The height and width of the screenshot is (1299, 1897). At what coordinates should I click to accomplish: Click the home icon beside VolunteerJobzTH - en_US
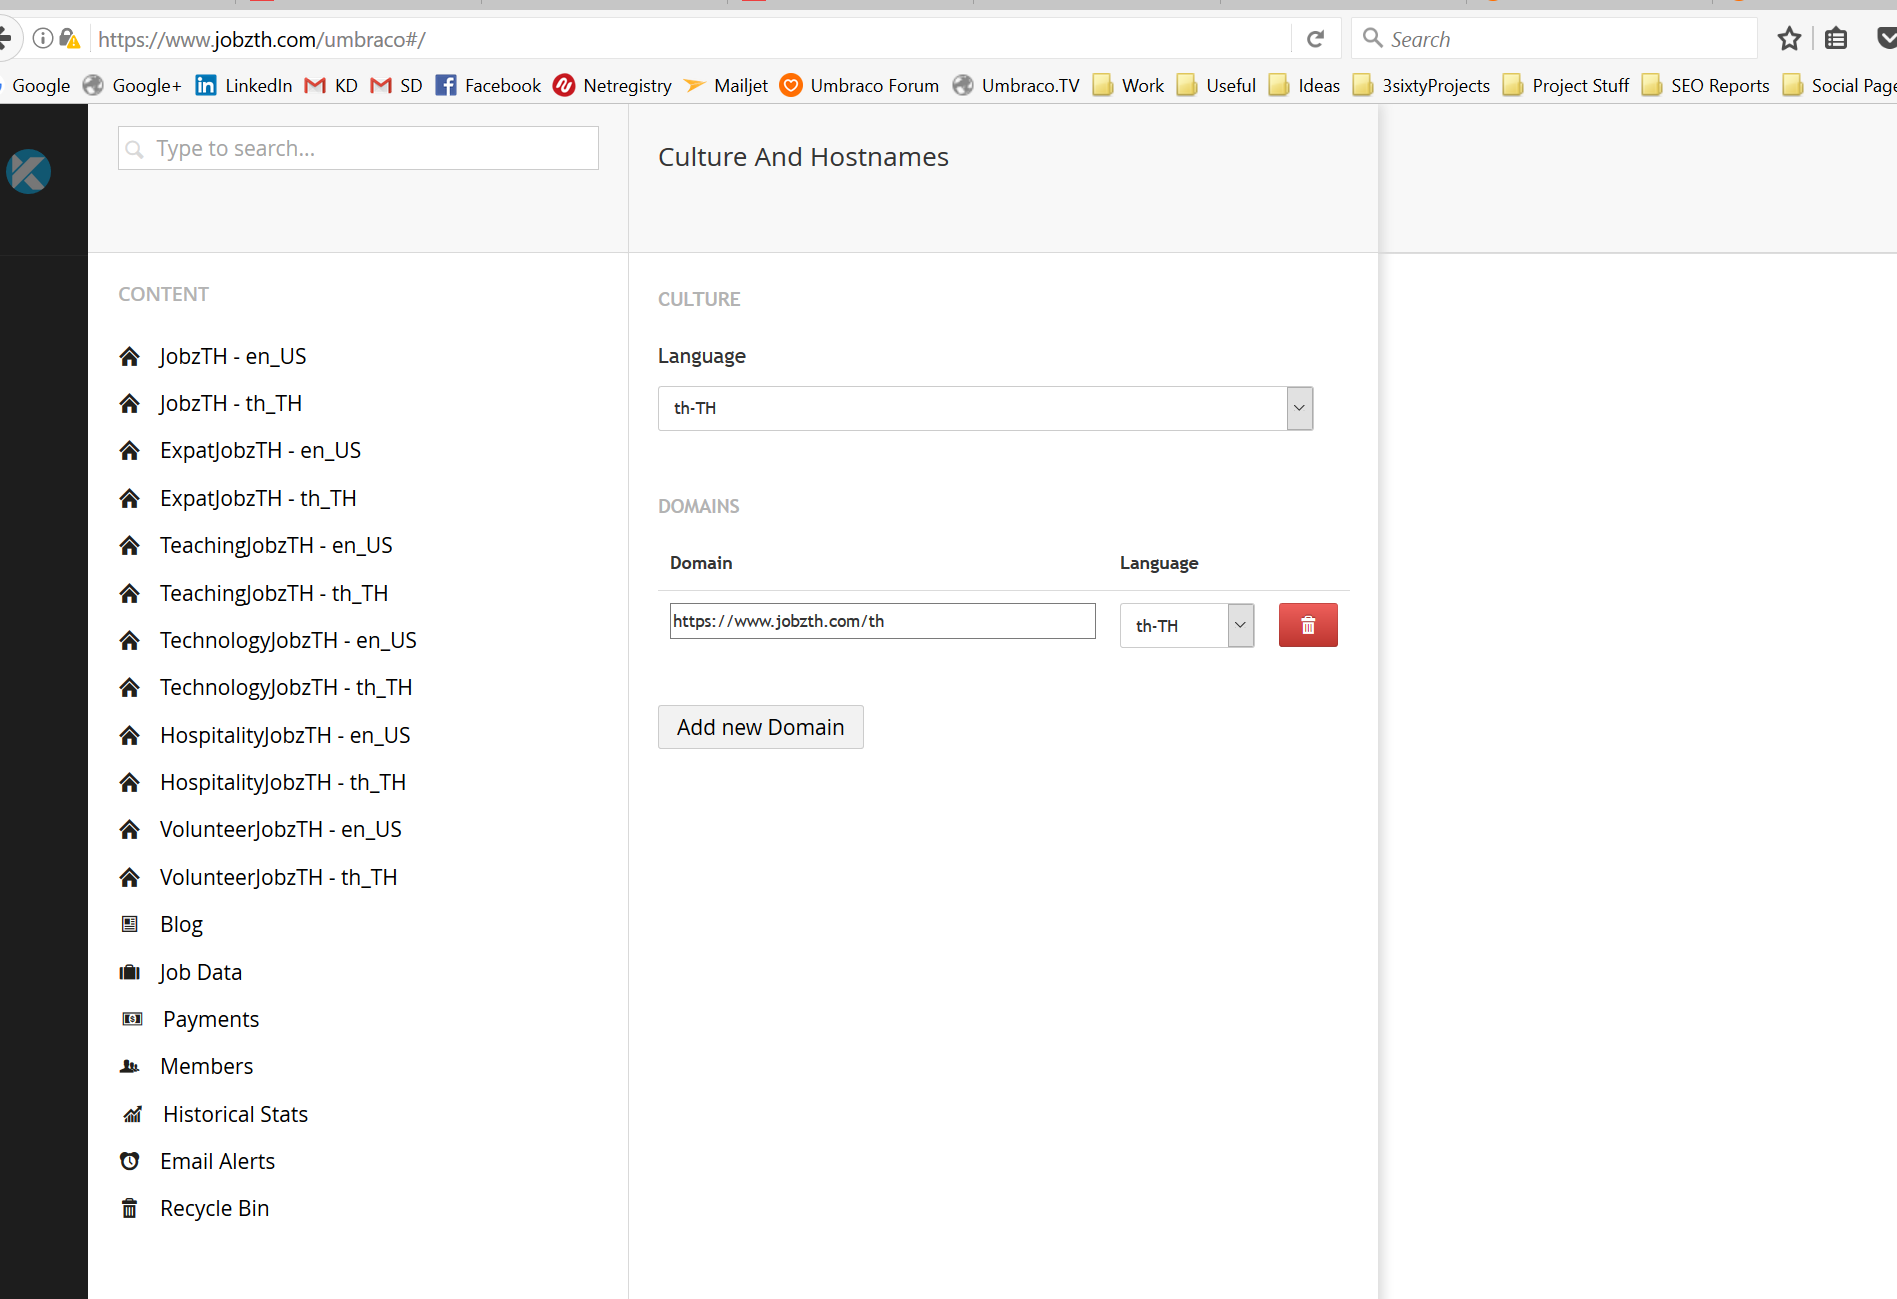point(129,830)
